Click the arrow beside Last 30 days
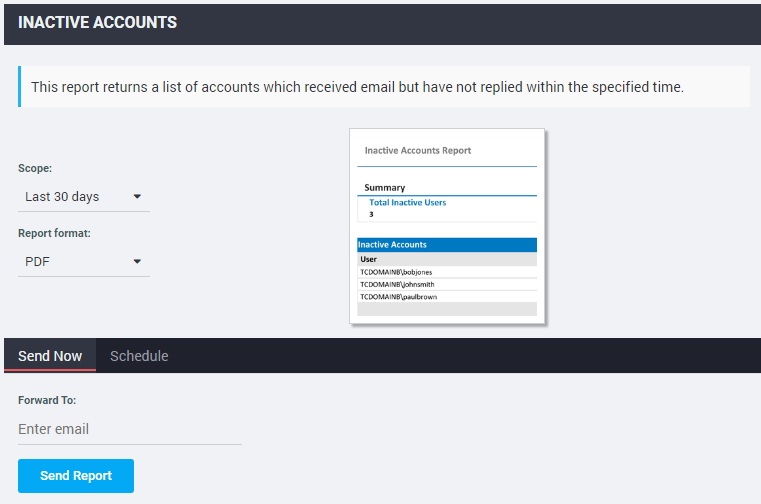This screenshot has width=761, height=504. tap(137, 197)
